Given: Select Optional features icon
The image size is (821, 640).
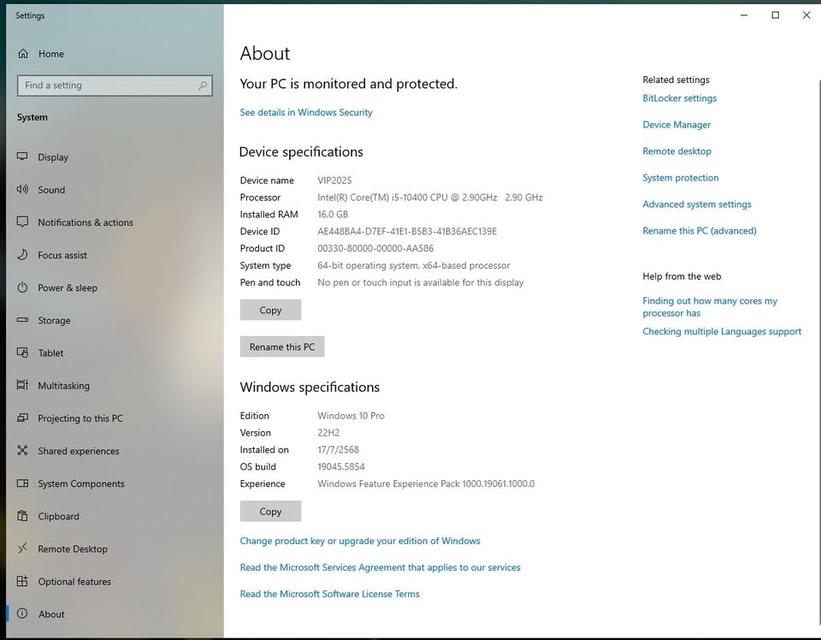Looking at the screenshot, I should [x=23, y=581].
